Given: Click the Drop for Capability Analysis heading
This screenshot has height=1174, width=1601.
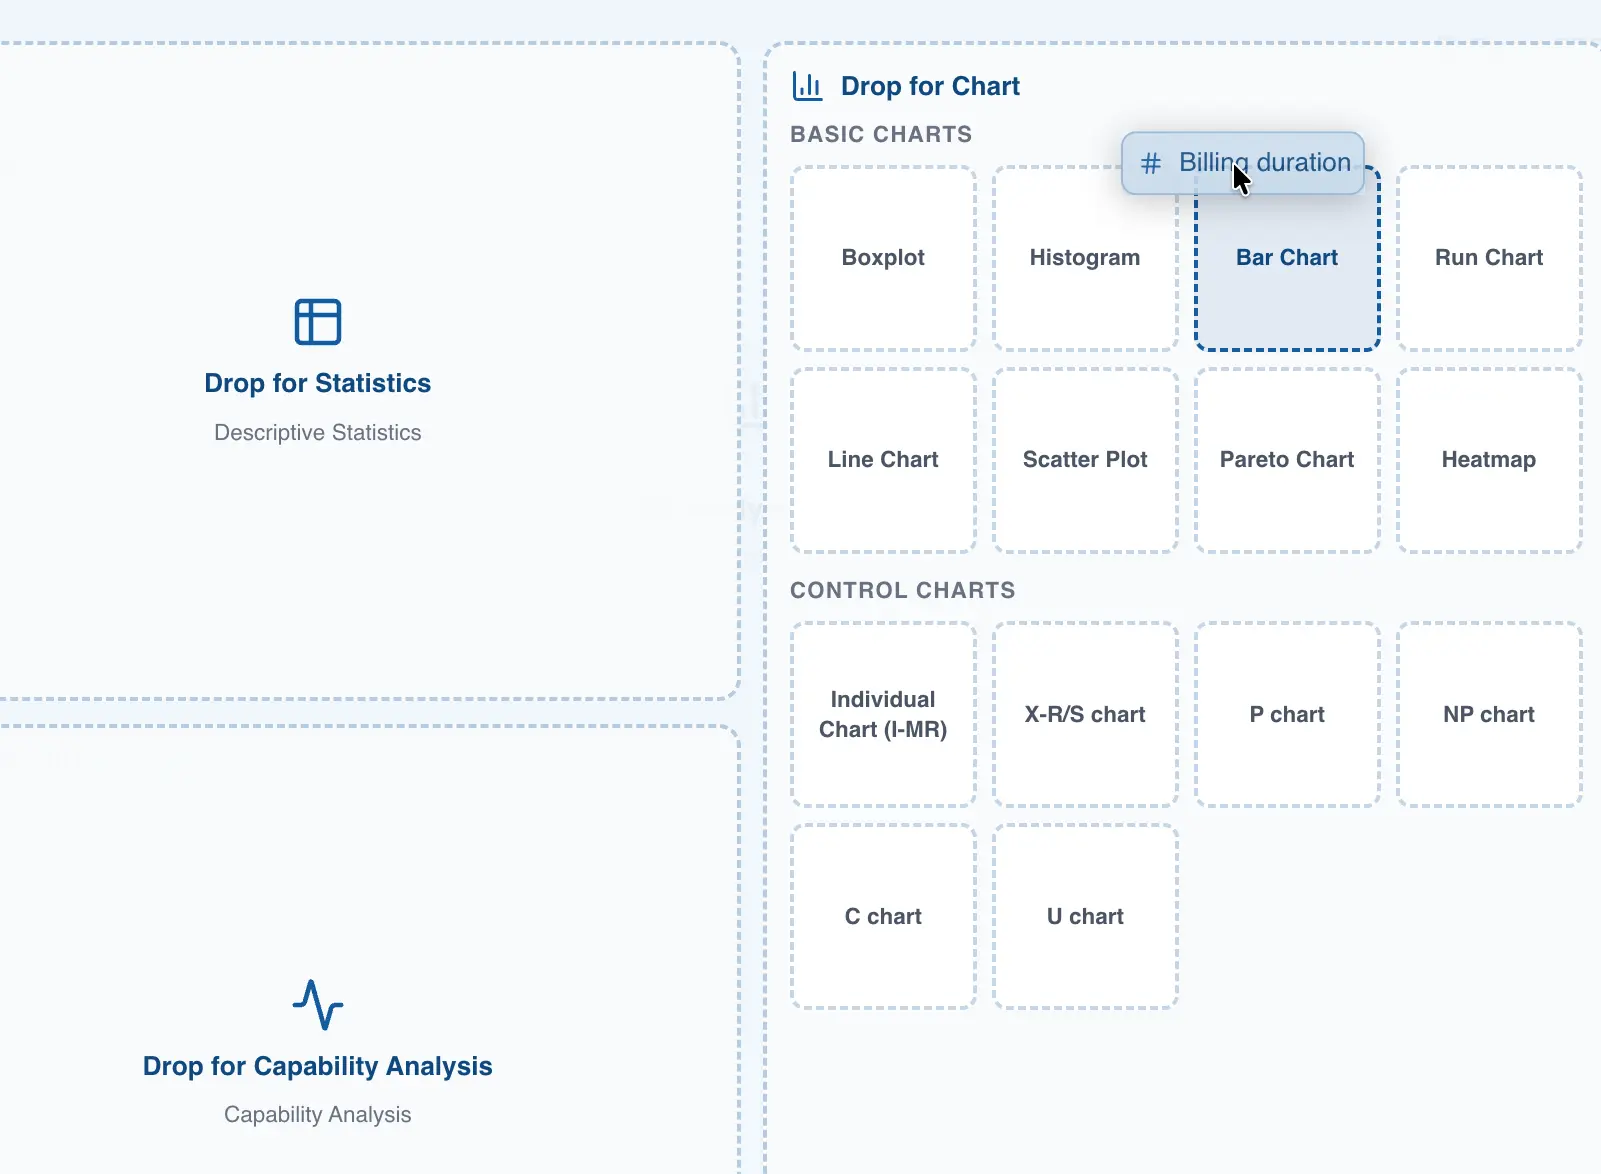Looking at the screenshot, I should [x=318, y=1066].
